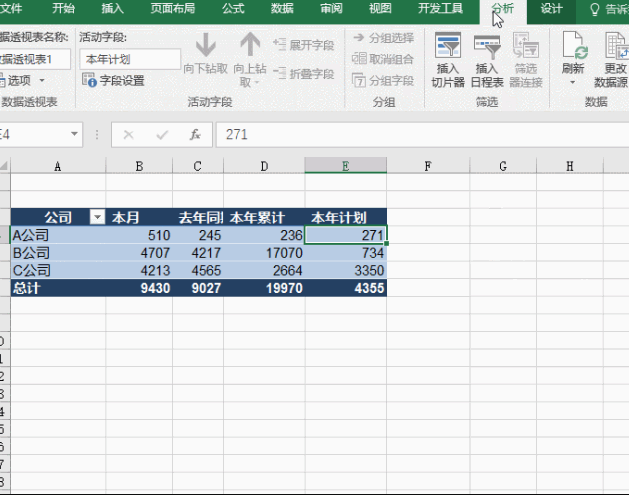
Task: Switch to the Formulas (公式) tab
Action: [x=233, y=8]
